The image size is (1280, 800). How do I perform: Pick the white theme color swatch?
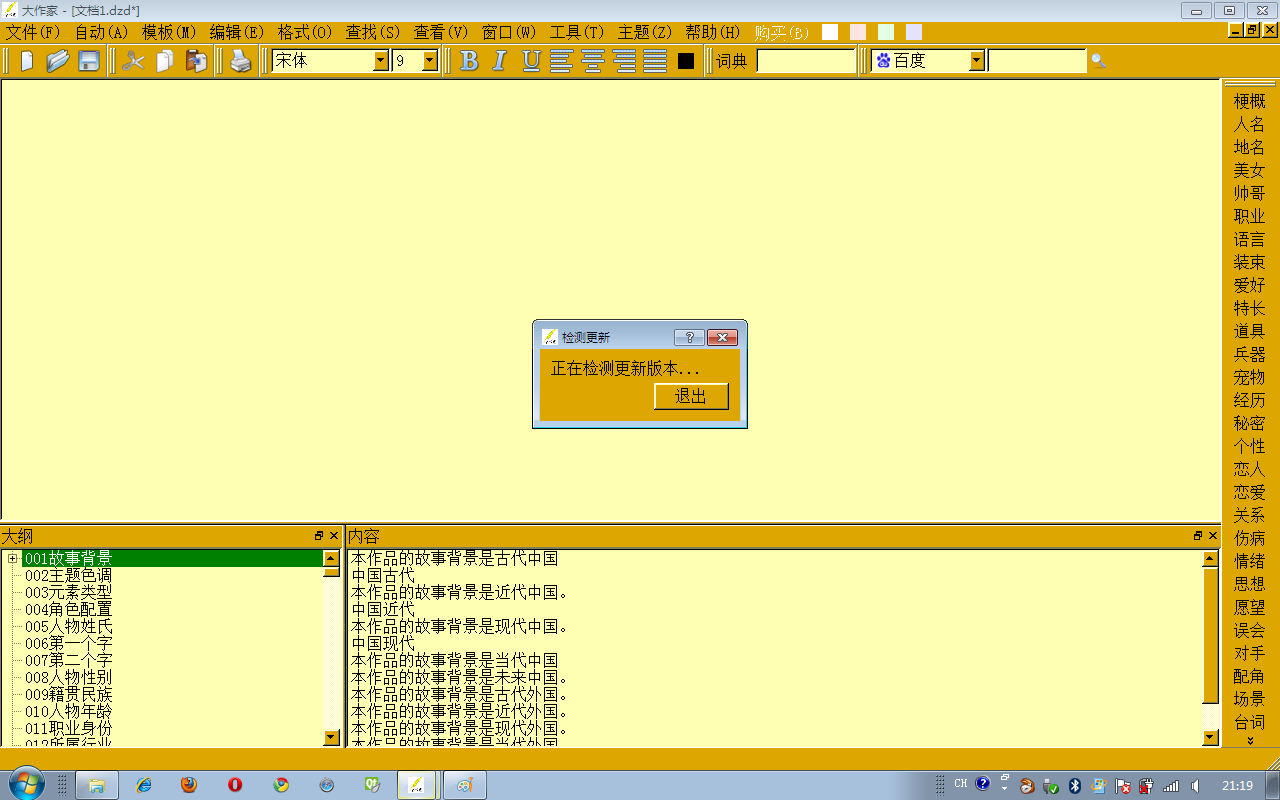click(x=830, y=32)
